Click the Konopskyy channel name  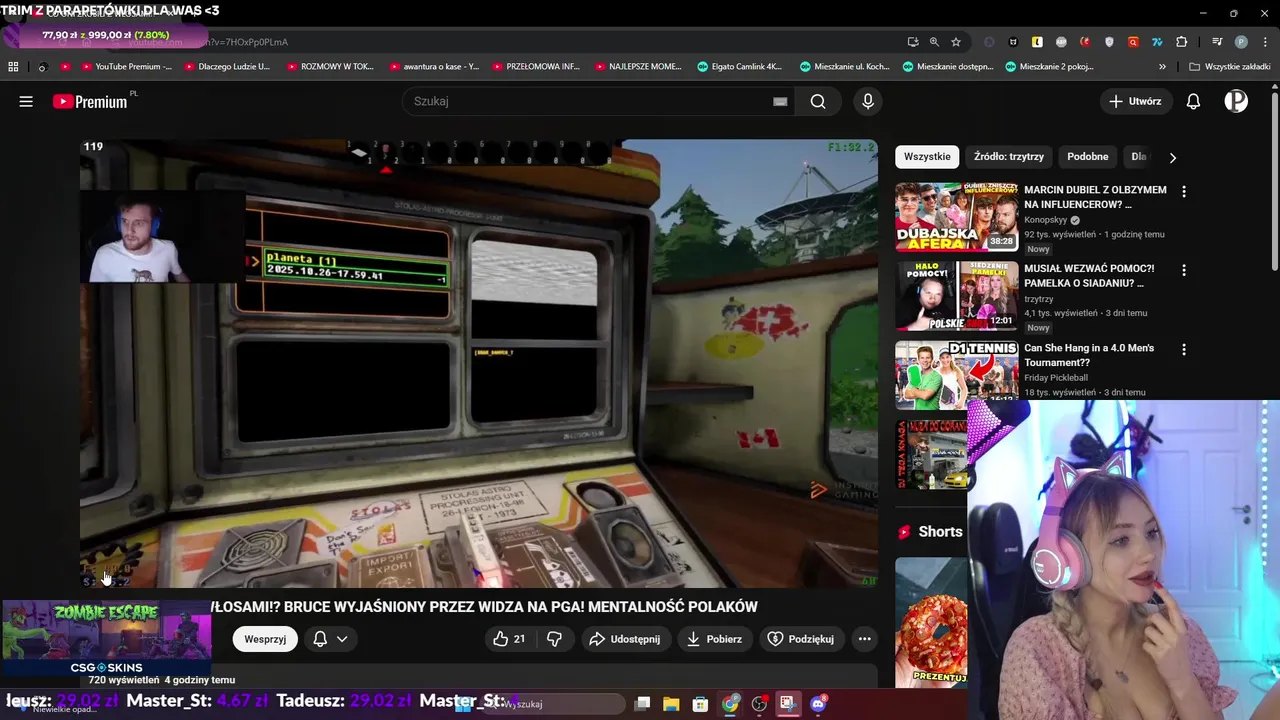tap(1046, 220)
